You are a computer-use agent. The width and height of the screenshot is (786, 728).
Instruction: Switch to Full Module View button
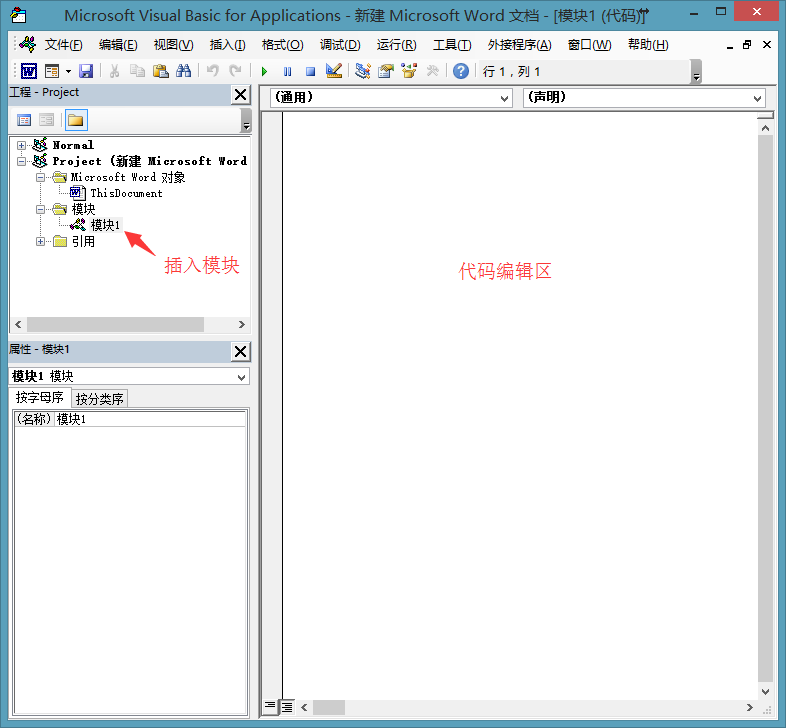coord(287,707)
